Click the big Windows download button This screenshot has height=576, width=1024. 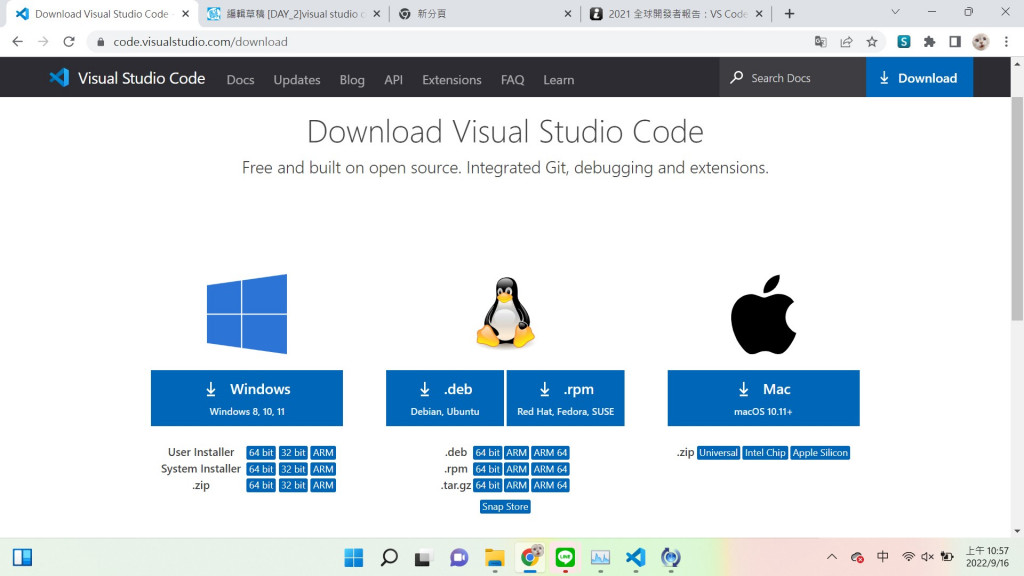[x=247, y=398]
